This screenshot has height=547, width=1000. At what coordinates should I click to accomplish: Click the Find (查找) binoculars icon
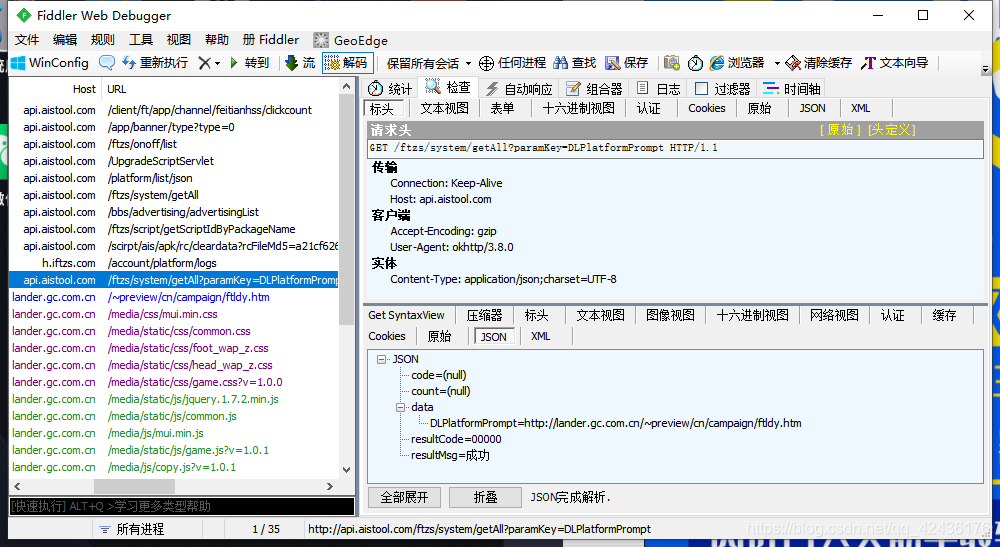[x=562, y=63]
